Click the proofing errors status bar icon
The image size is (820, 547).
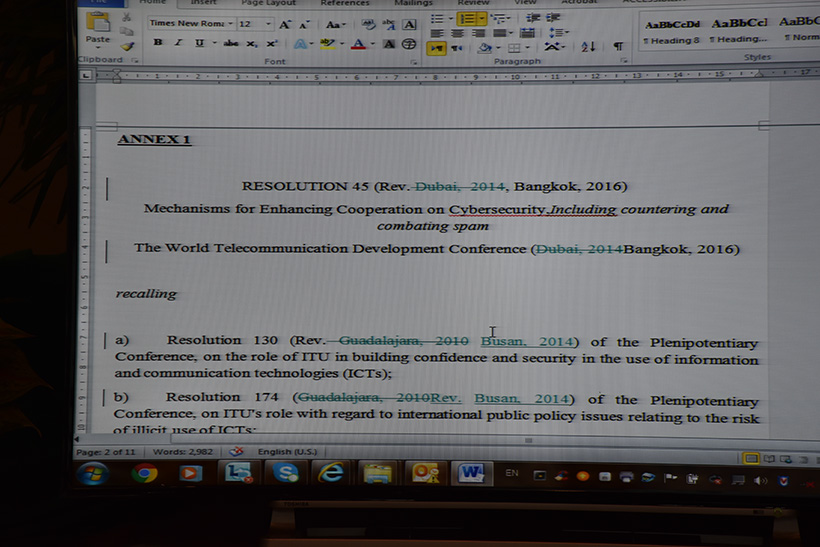[236, 451]
